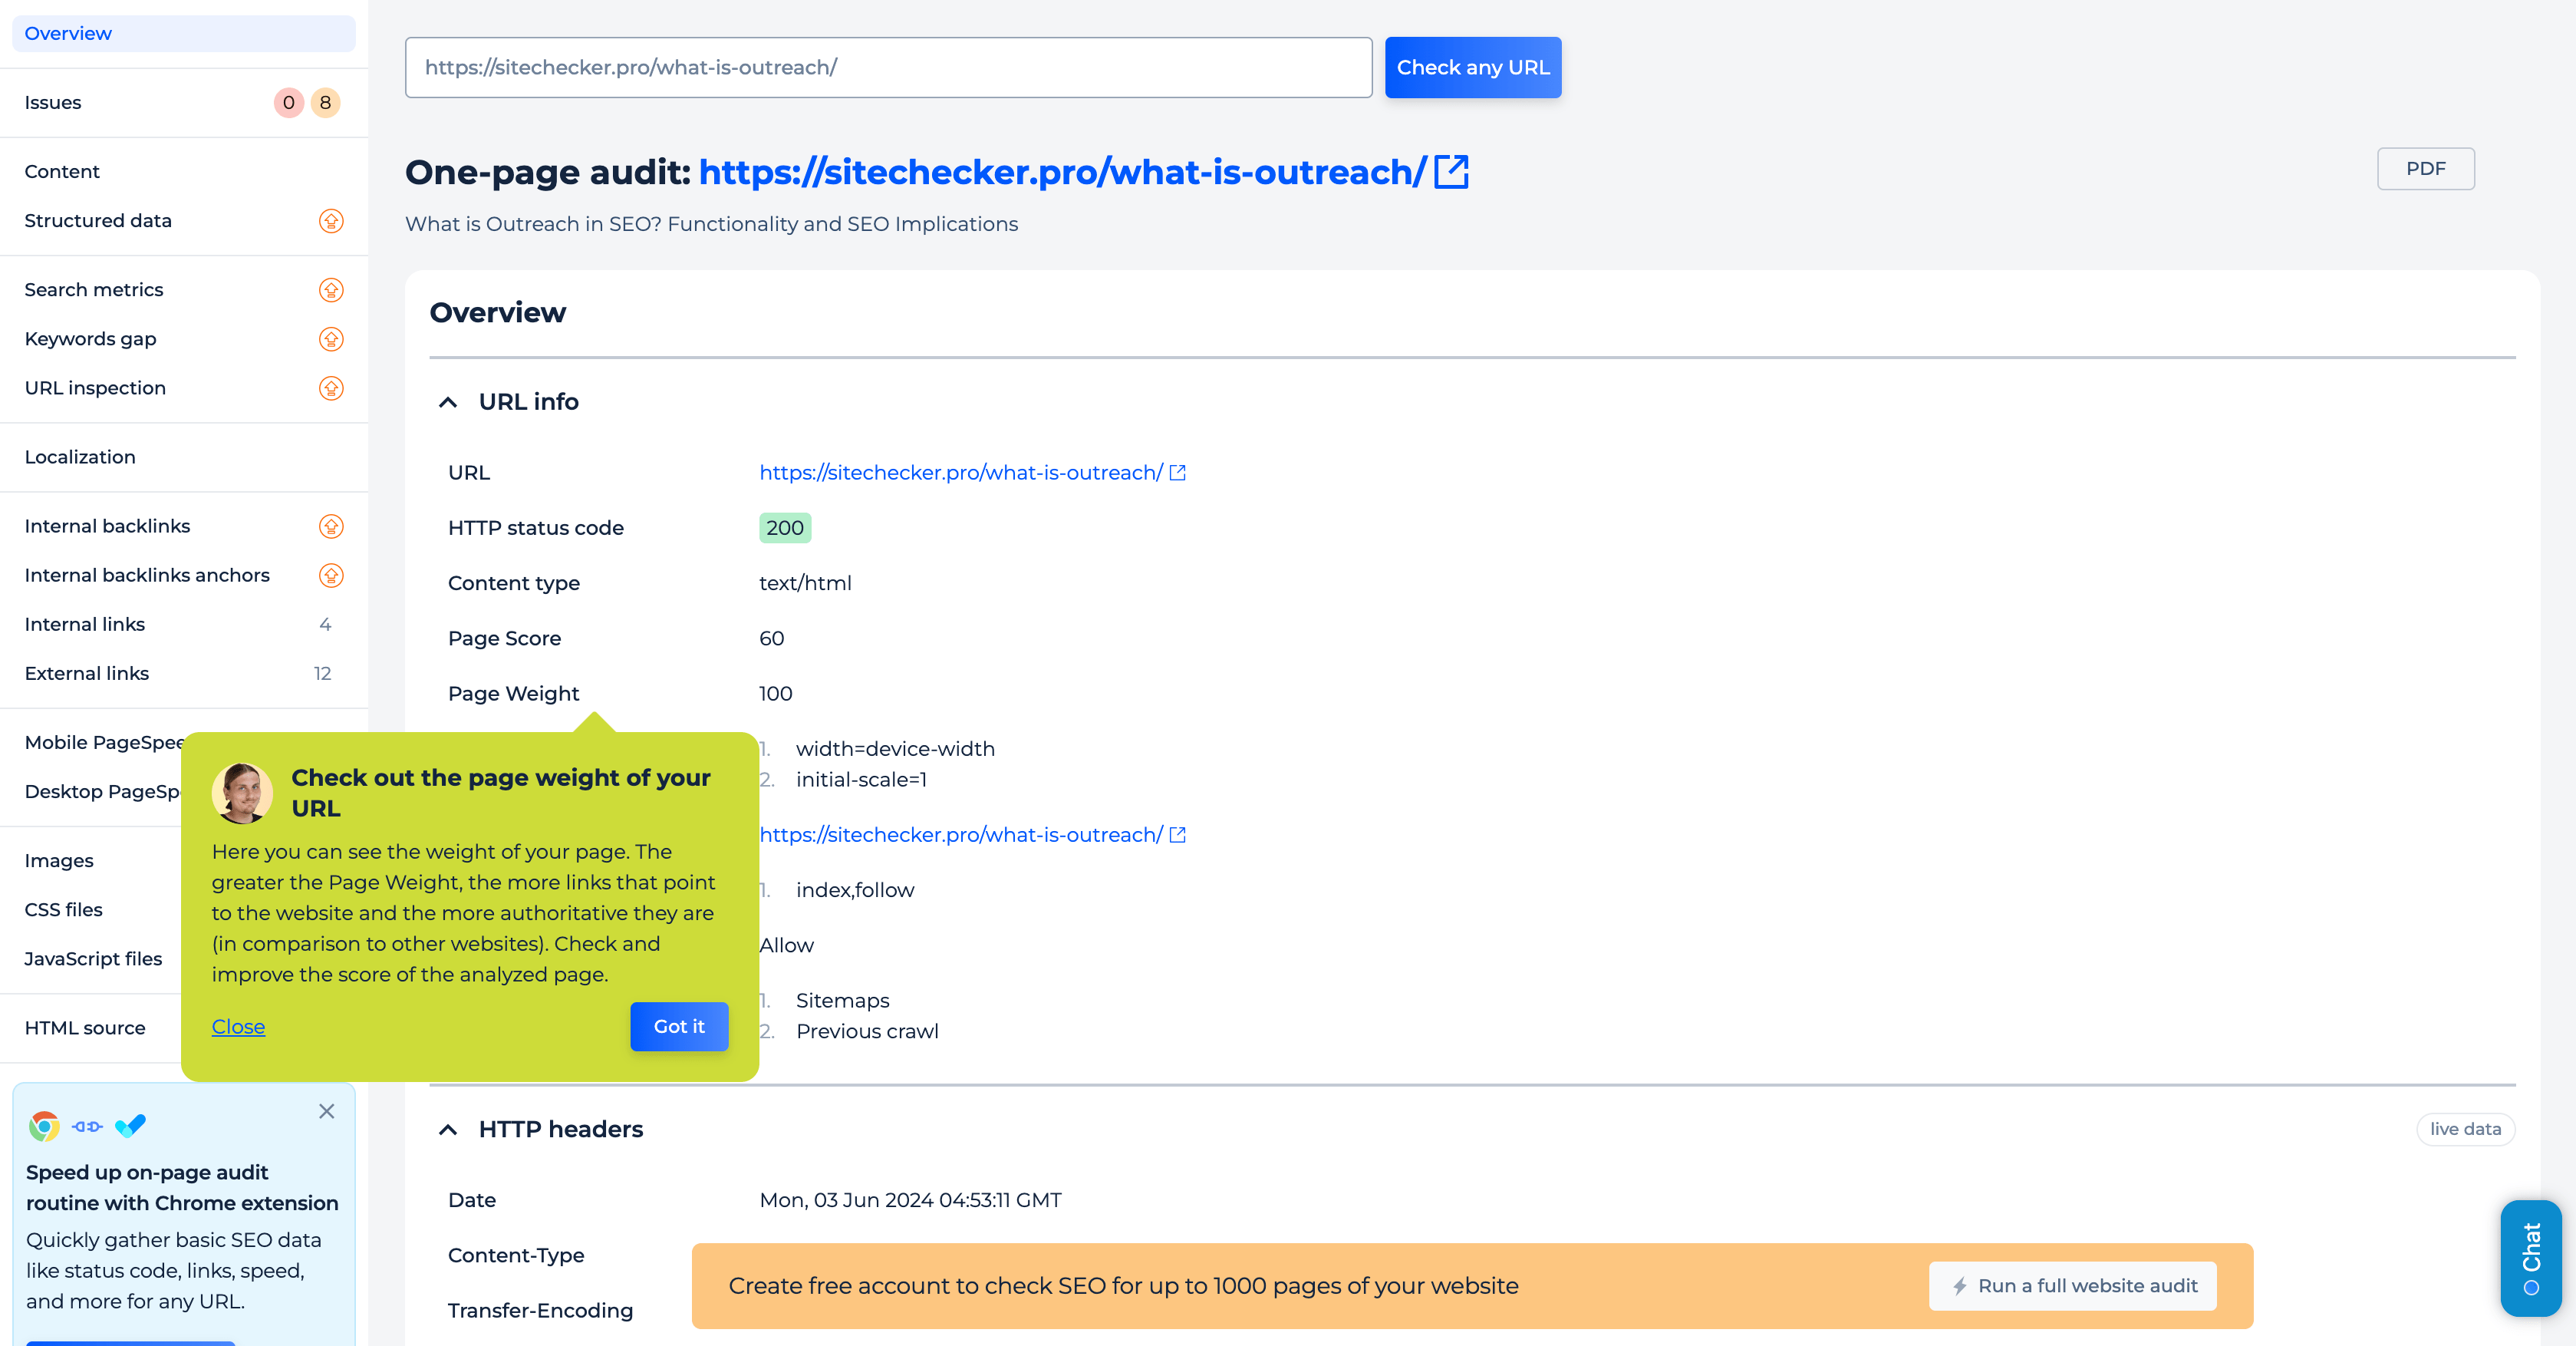The image size is (2576, 1346).
Task: Click the Page Score value 60
Action: pos(771,639)
